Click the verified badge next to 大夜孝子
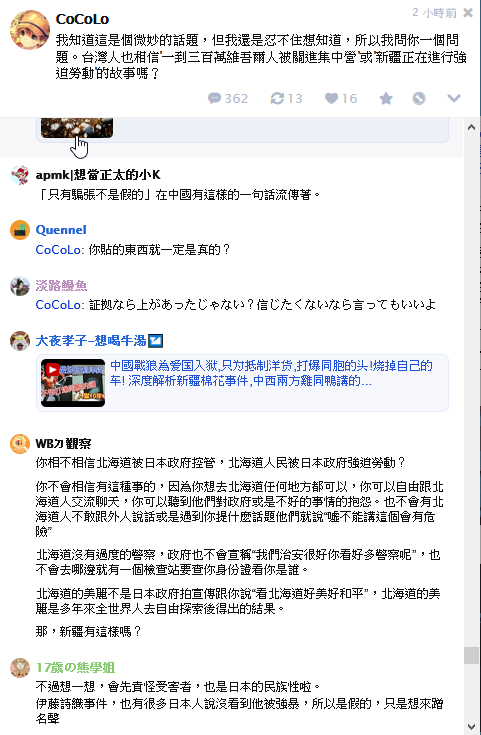This screenshot has height=735, width=481. 155,341
